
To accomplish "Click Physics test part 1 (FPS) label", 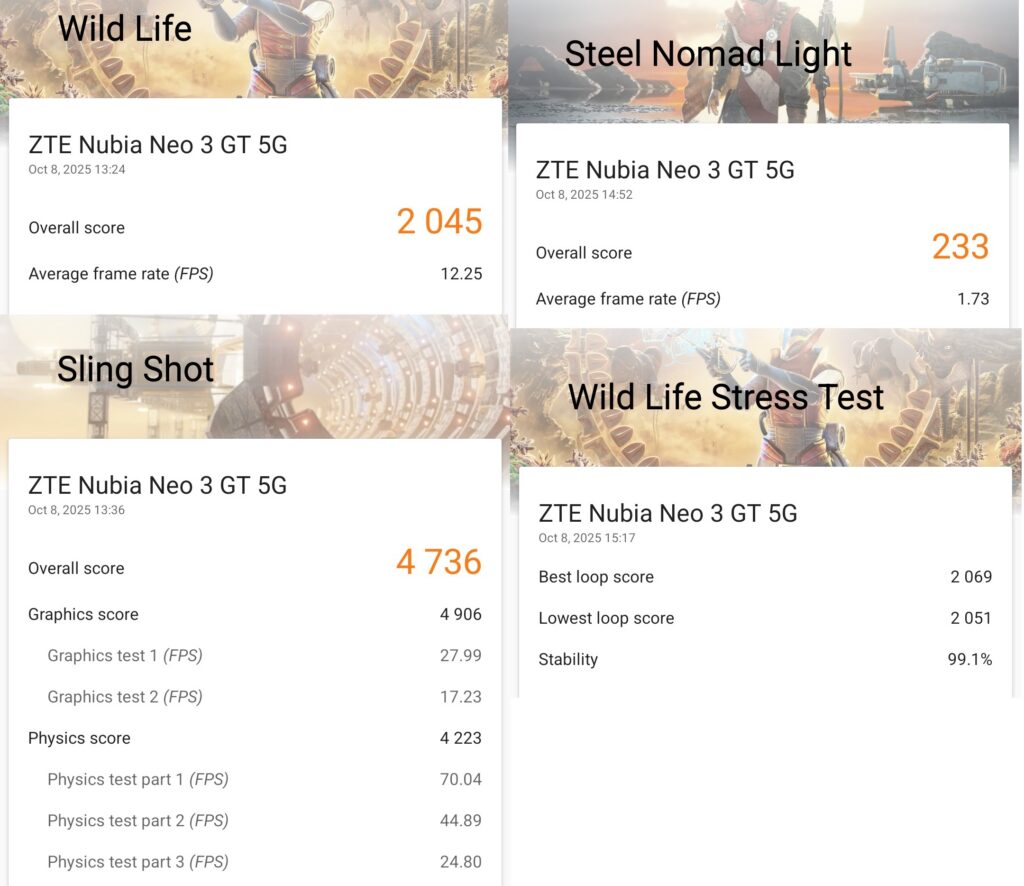I will [x=138, y=780].
